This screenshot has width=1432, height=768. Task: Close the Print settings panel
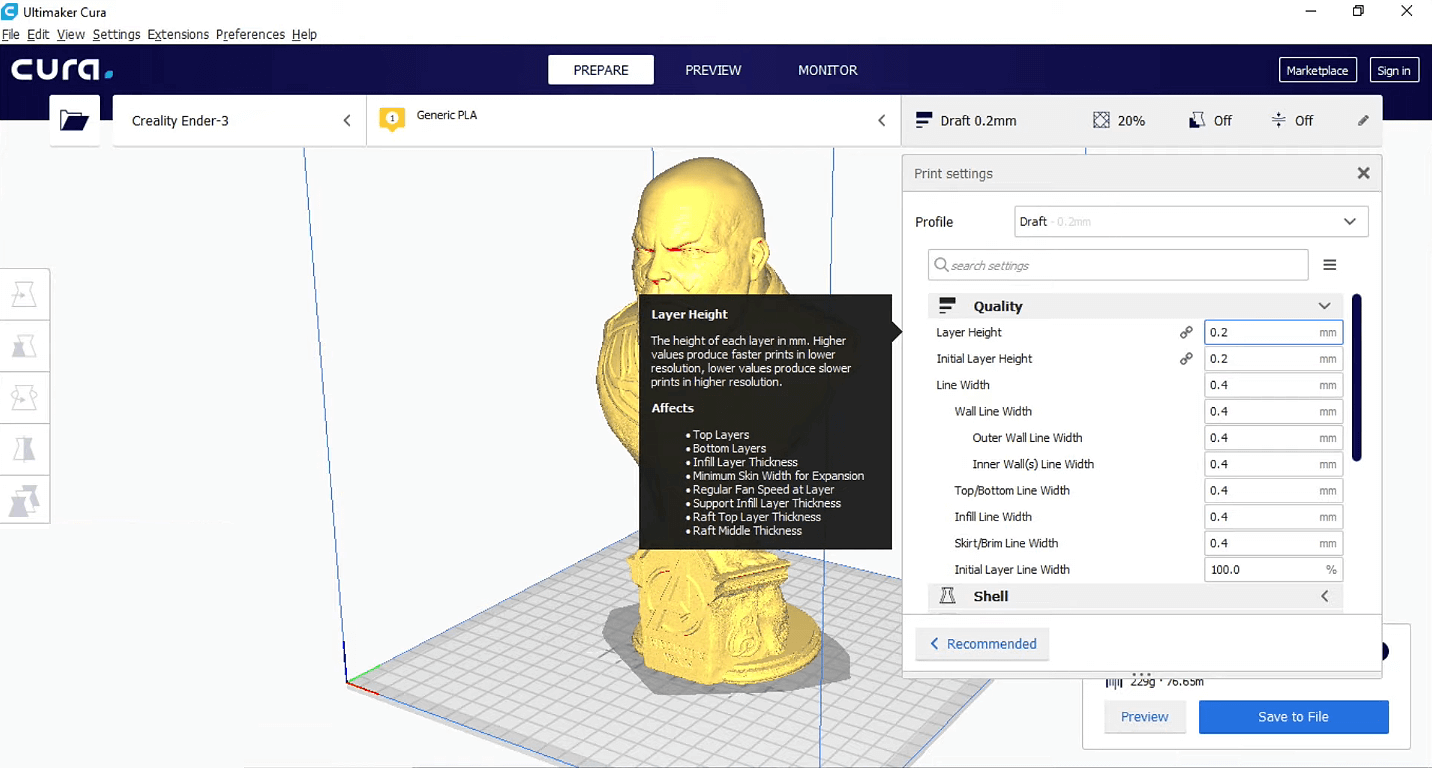click(x=1363, y=173)
